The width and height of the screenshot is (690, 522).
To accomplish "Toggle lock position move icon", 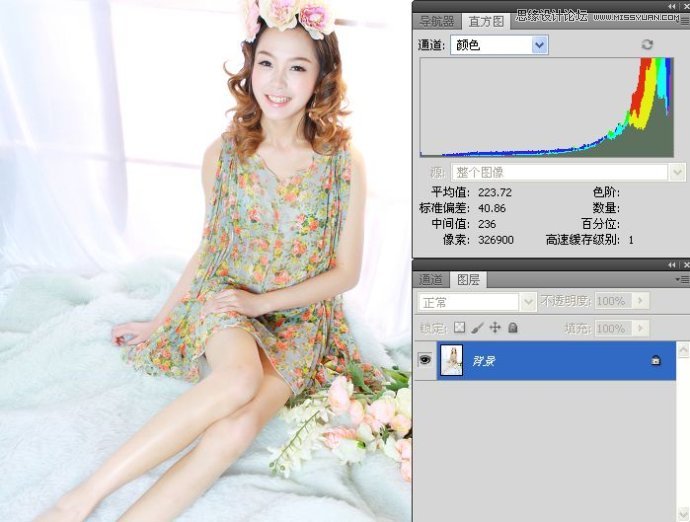I will tap(495, 327).
